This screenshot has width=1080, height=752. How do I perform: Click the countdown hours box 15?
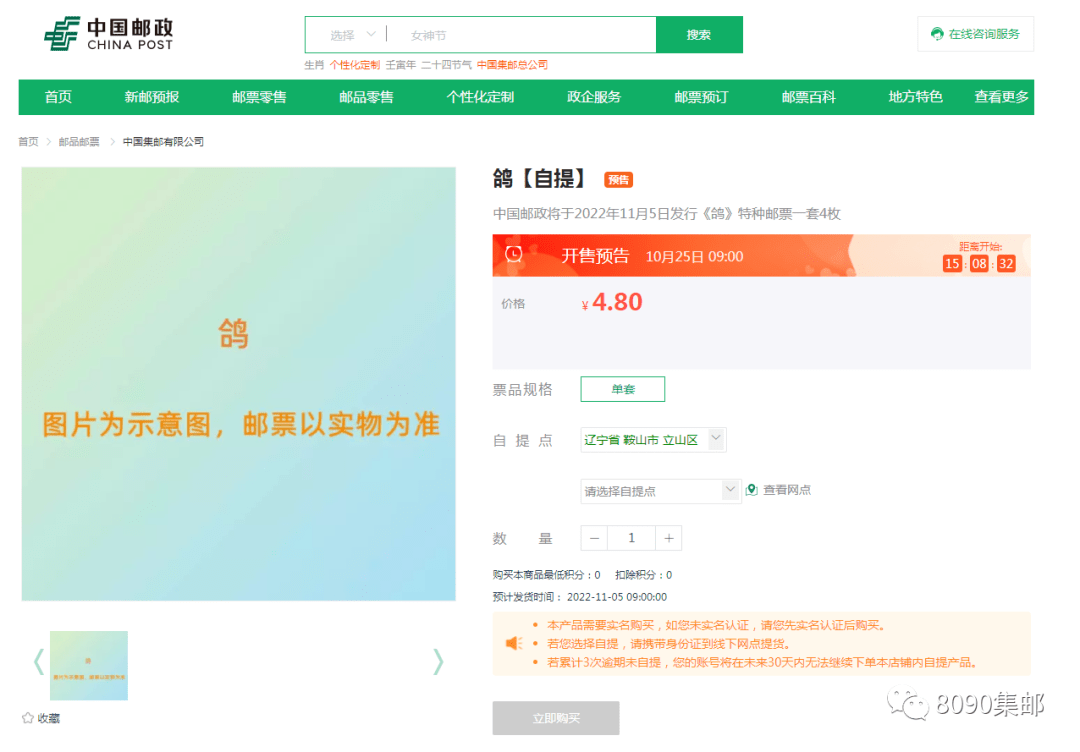[x=952, y=264]
